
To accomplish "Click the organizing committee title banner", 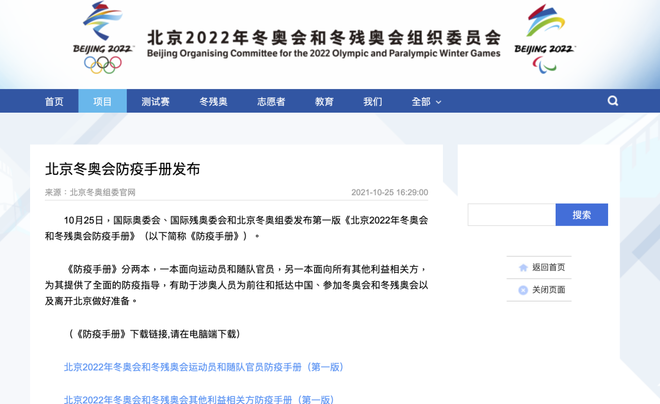I will pyautogui.click(x=324, y=43).
